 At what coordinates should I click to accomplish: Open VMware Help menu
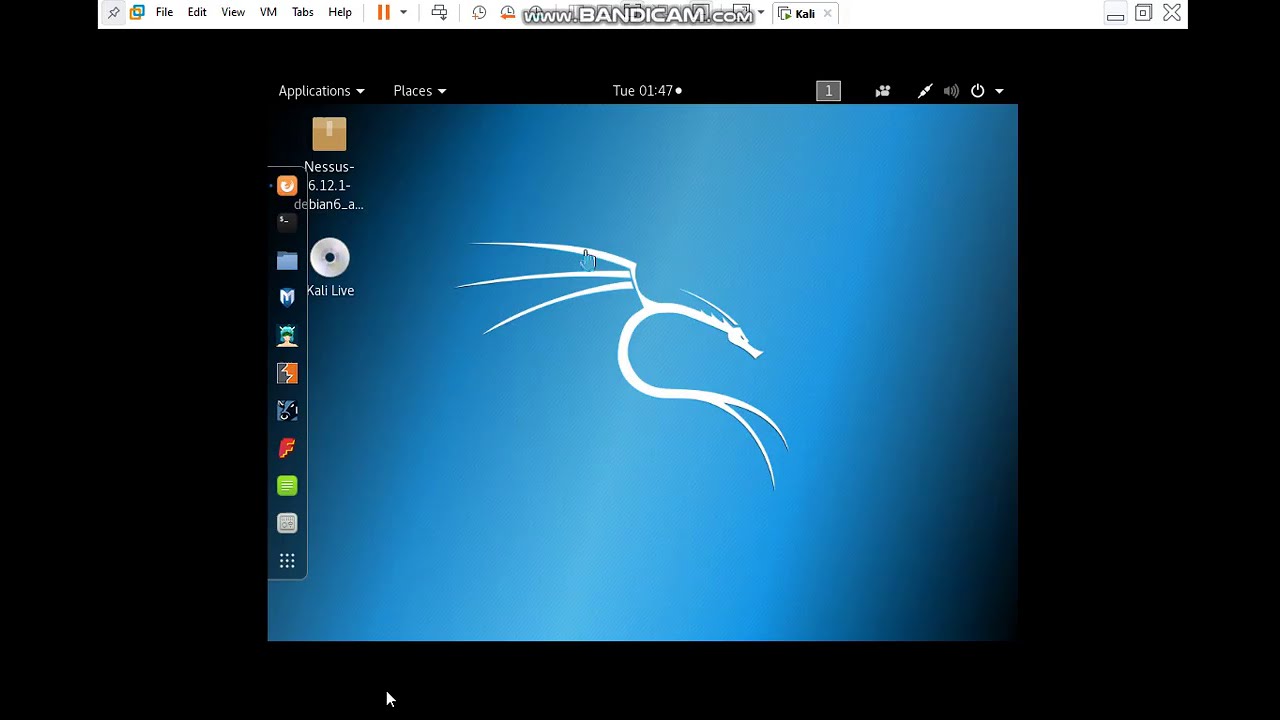[x=340, y=13]
